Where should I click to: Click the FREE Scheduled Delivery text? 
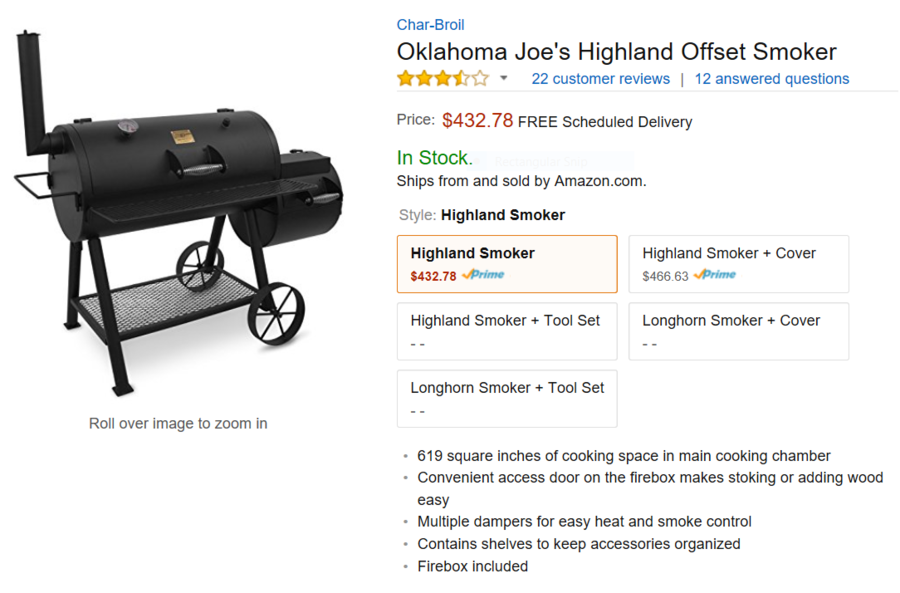point(605,122)
